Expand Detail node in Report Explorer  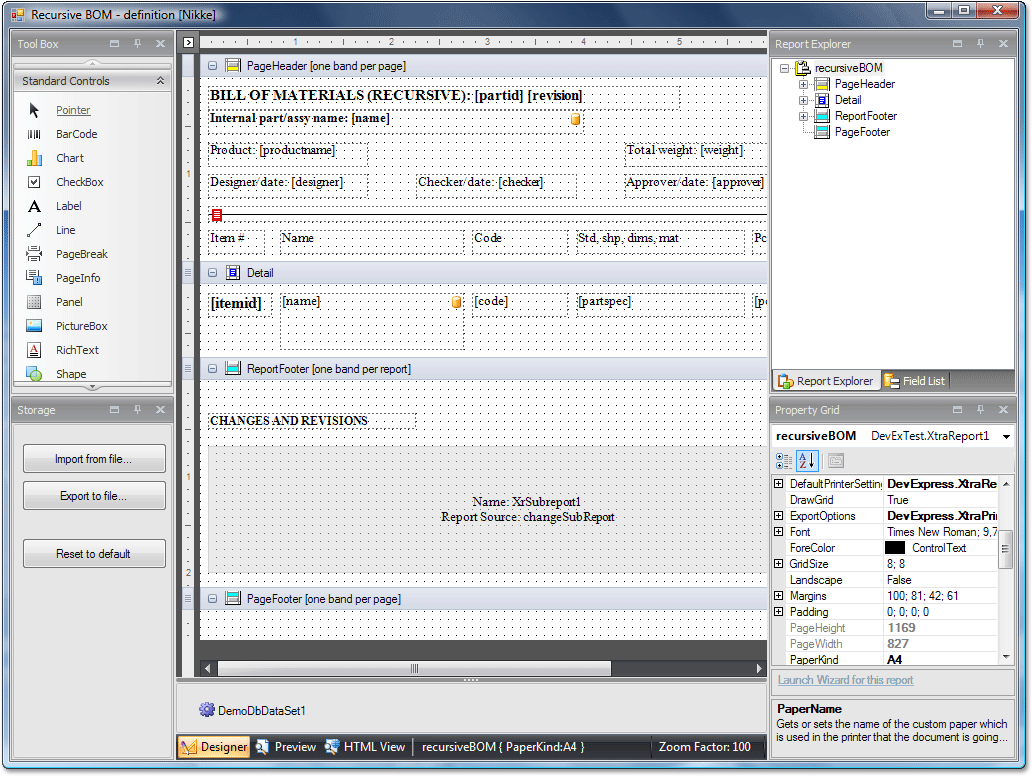(x=803, y=100)
